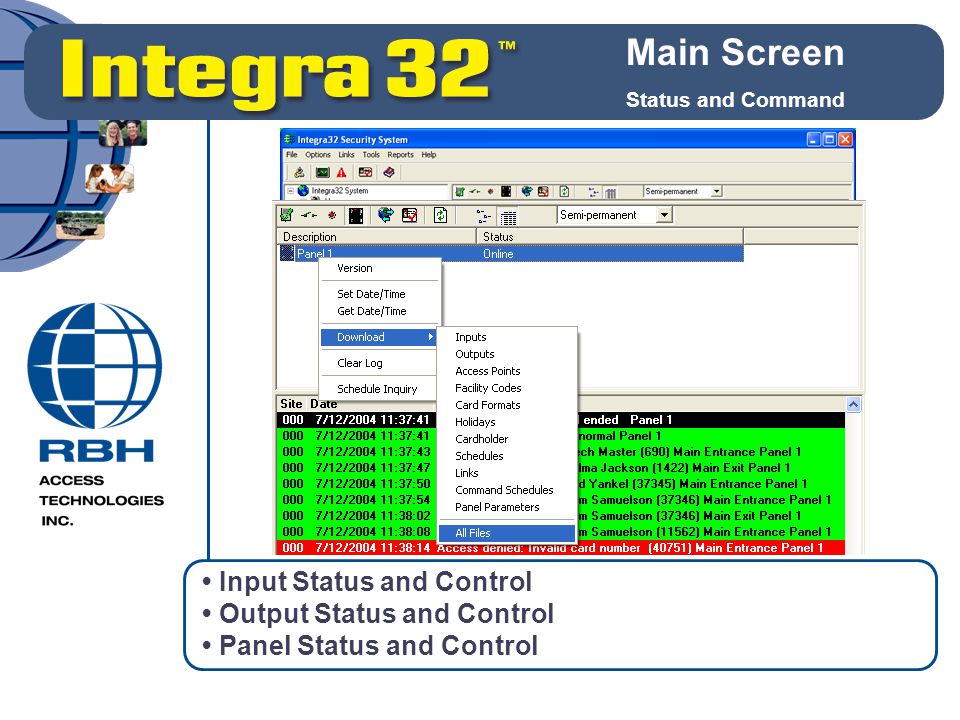
Task: Select the log row at 11:38:02
Action: [560, 516]
